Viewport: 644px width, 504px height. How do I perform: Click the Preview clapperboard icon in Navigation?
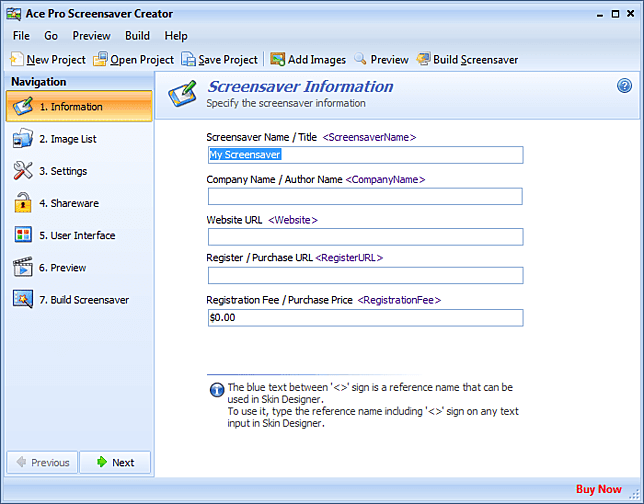[x=23, y=267]
